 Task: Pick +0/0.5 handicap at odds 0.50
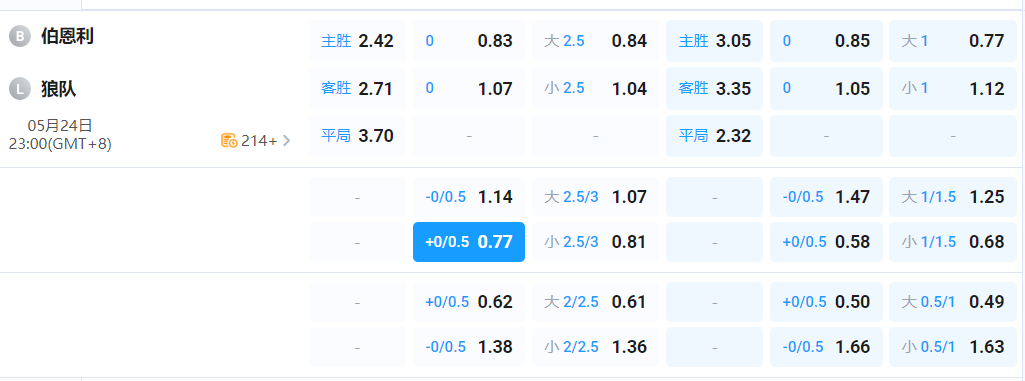826,302
